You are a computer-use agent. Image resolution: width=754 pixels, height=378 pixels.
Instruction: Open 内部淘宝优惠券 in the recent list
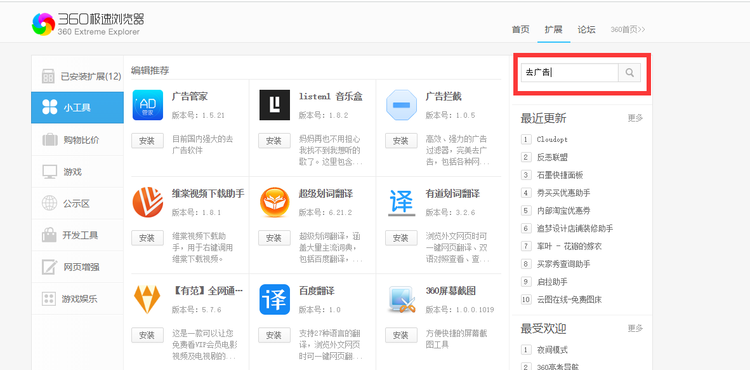563,210
